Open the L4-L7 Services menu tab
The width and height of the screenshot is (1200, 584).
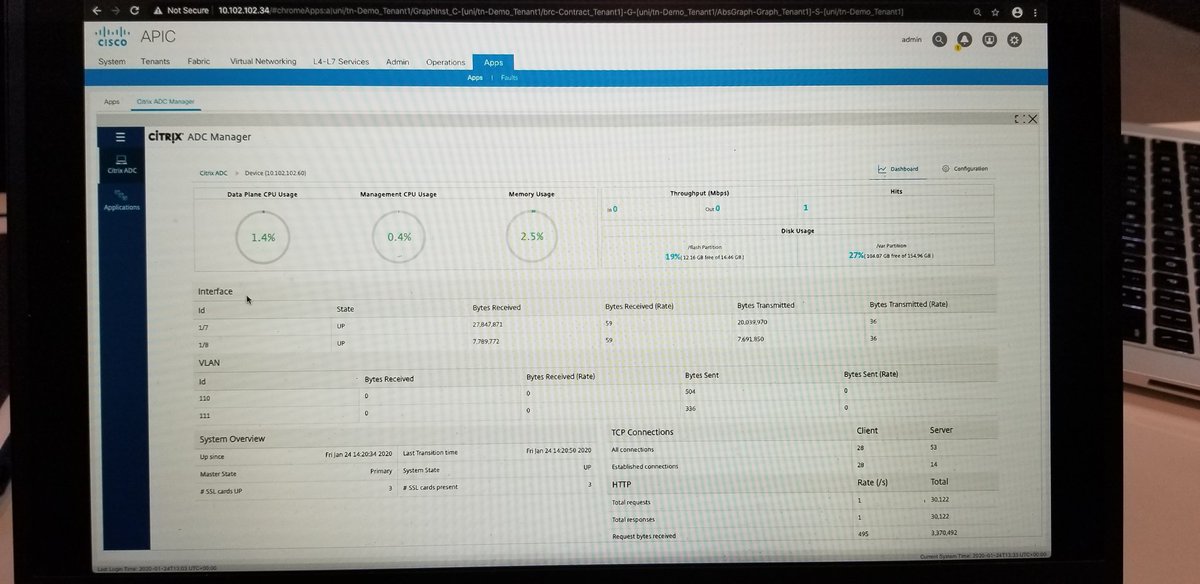coord(340,61)
